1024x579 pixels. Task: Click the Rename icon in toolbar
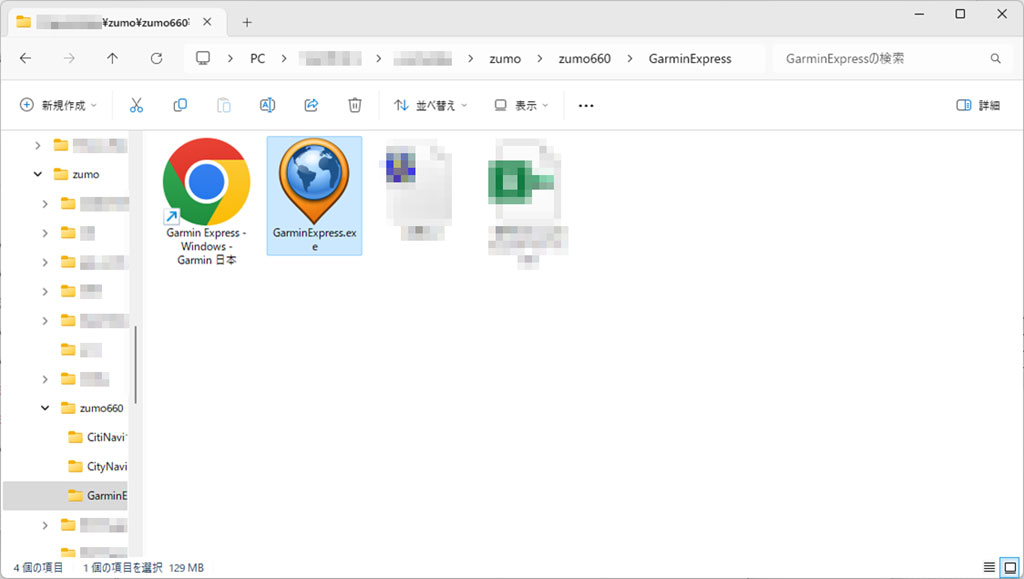pos(267,105)
